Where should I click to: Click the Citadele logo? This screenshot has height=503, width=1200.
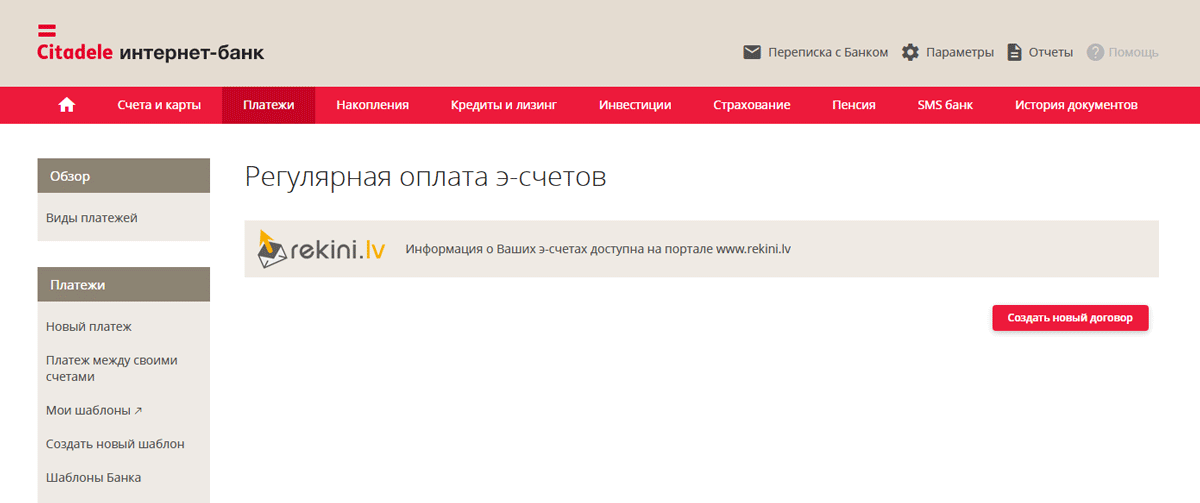74,44
